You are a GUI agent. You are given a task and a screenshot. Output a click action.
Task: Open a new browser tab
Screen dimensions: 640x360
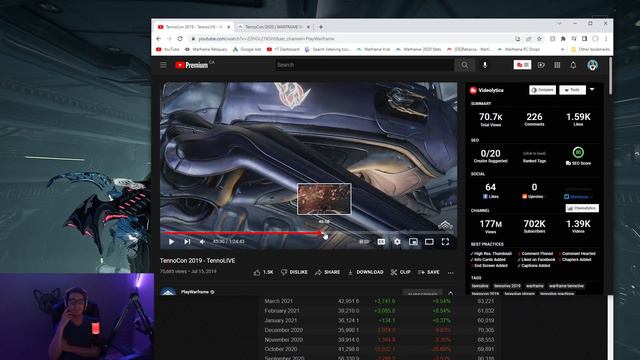click(x=321, y=27)
